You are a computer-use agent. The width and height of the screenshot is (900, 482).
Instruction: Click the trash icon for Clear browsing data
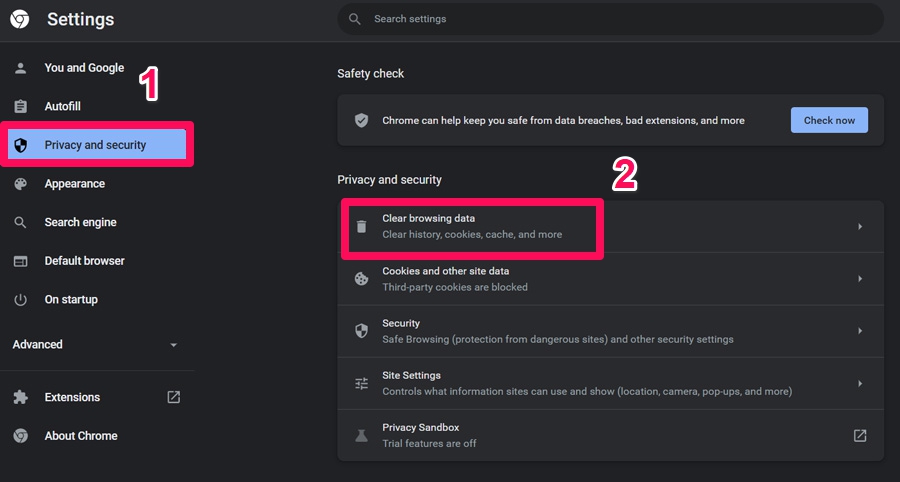pyautogui.click(x=362, y=227)
